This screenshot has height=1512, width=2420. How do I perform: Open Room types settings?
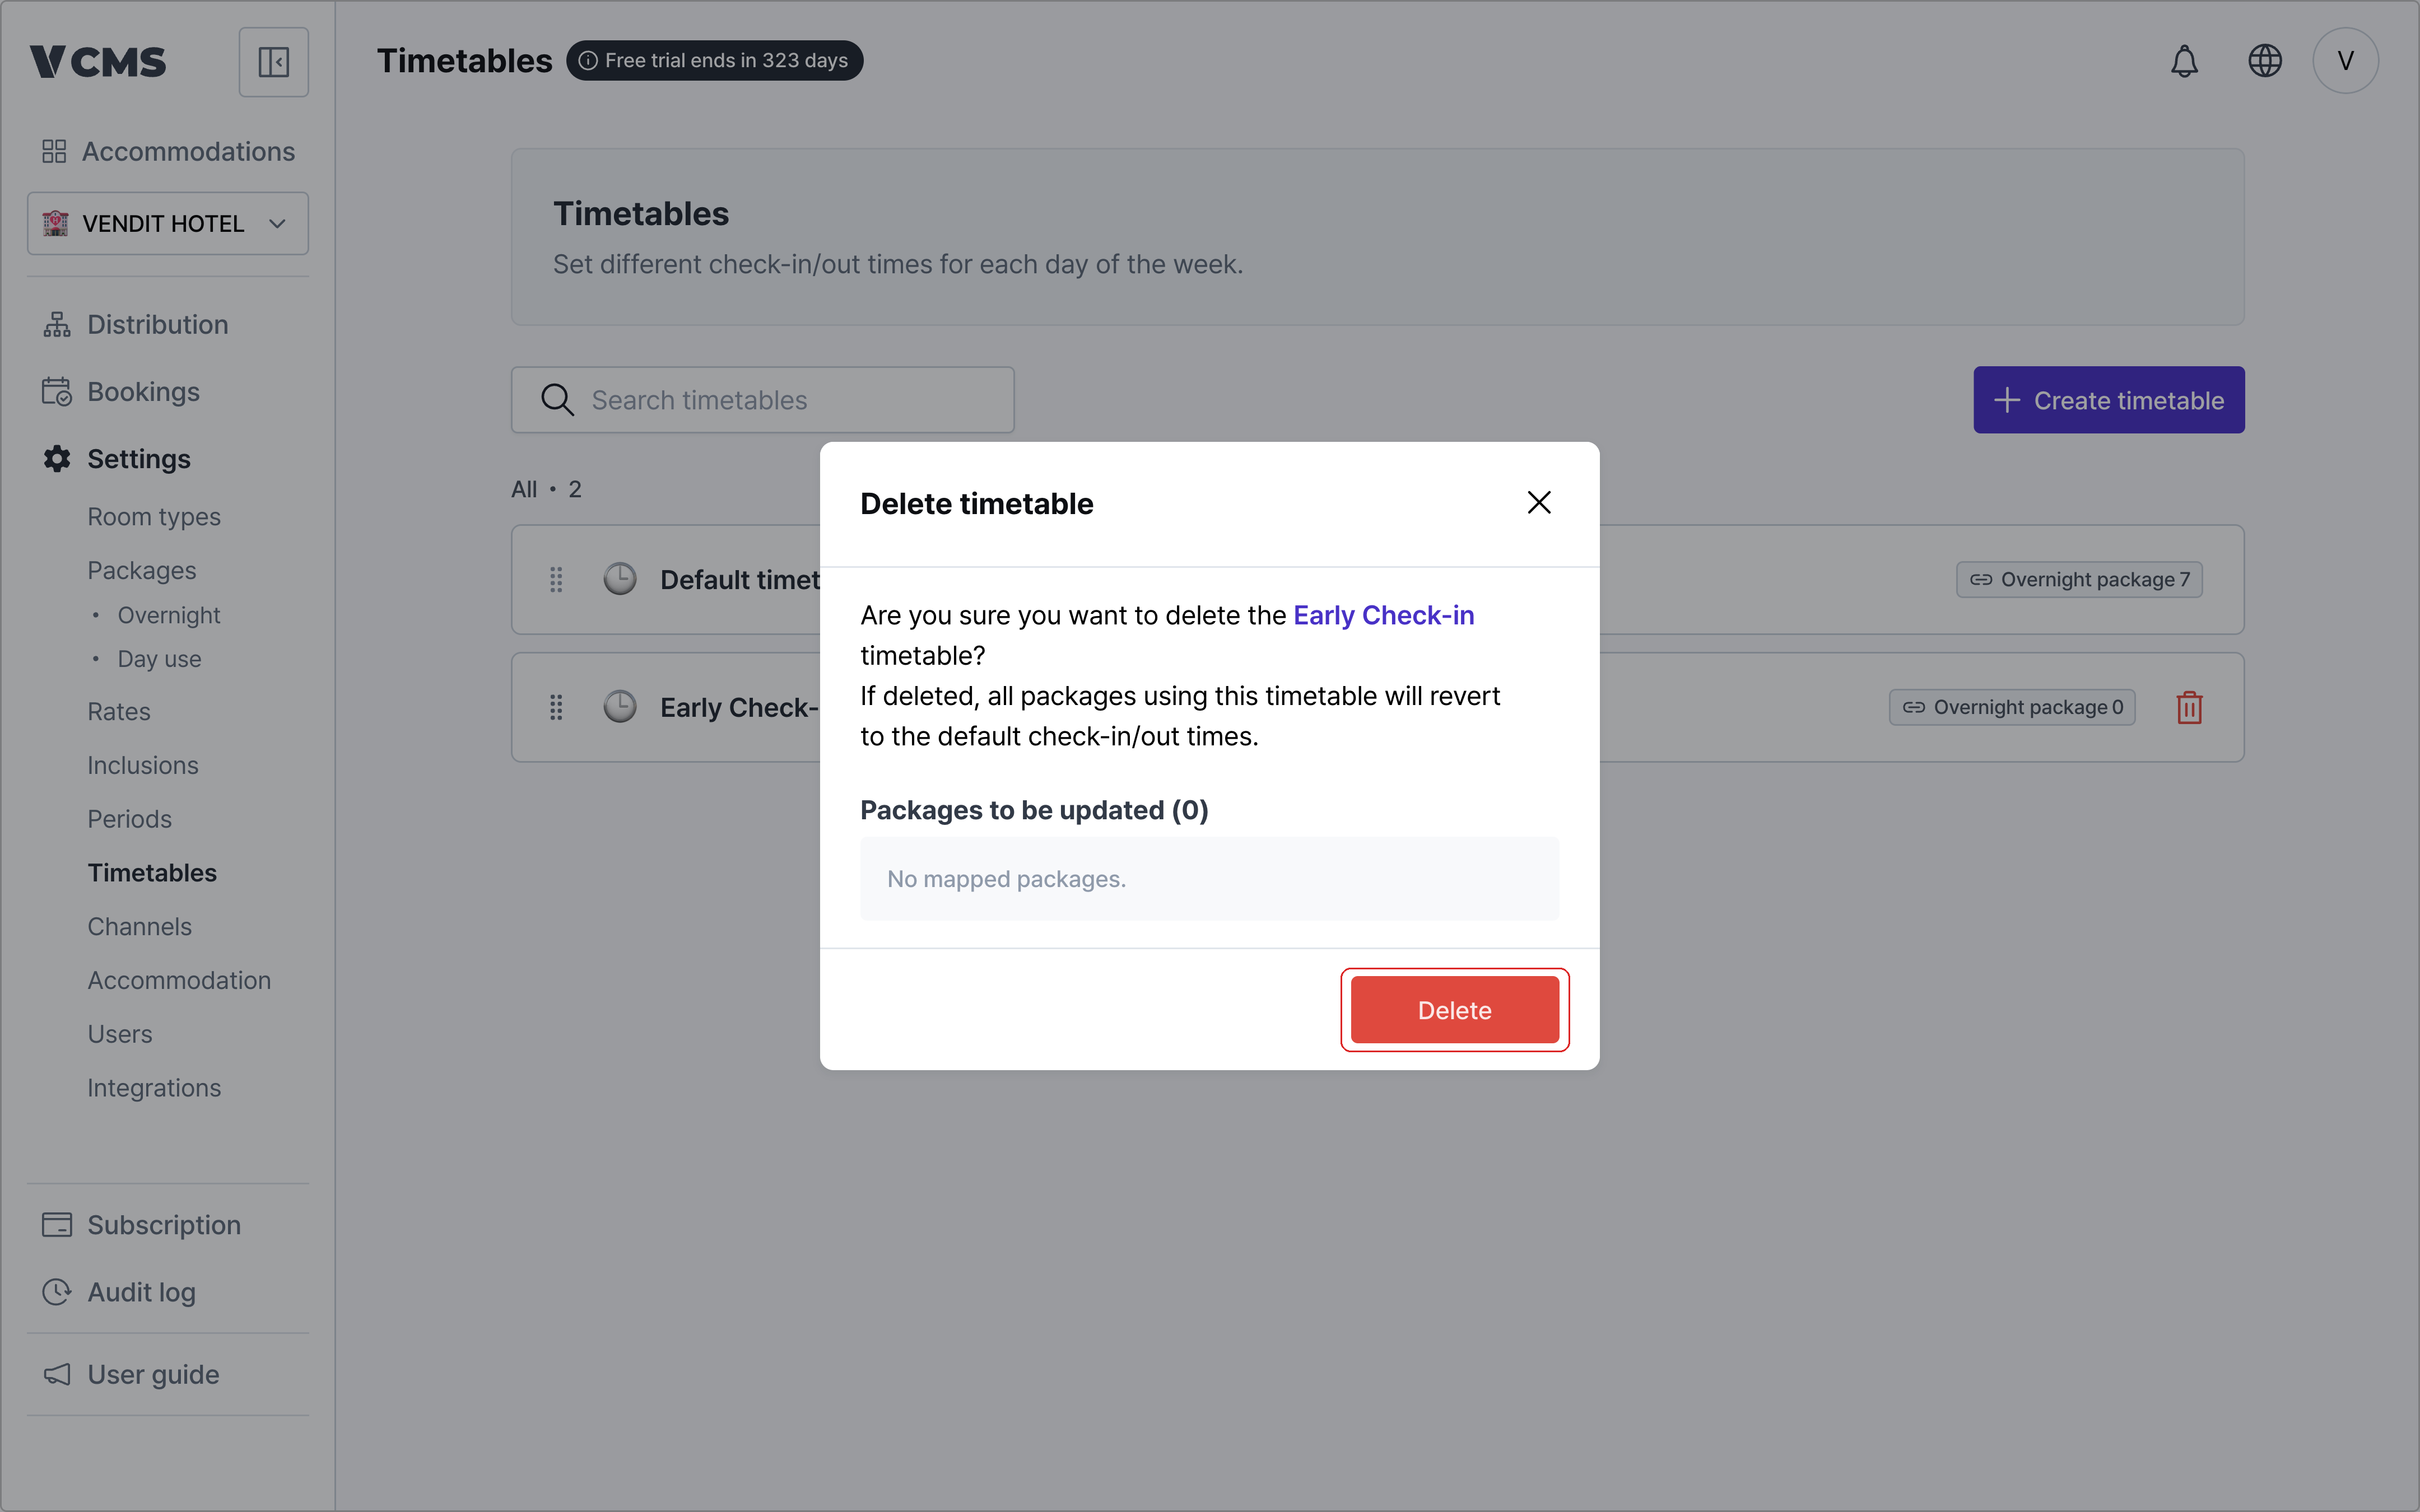point(154,517)
